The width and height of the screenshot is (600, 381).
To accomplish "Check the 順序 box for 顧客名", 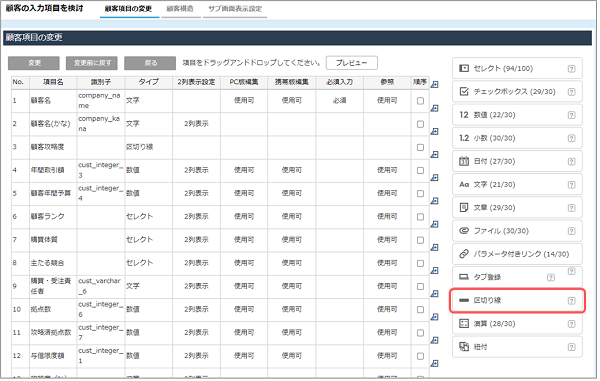I will pos(420,101).
